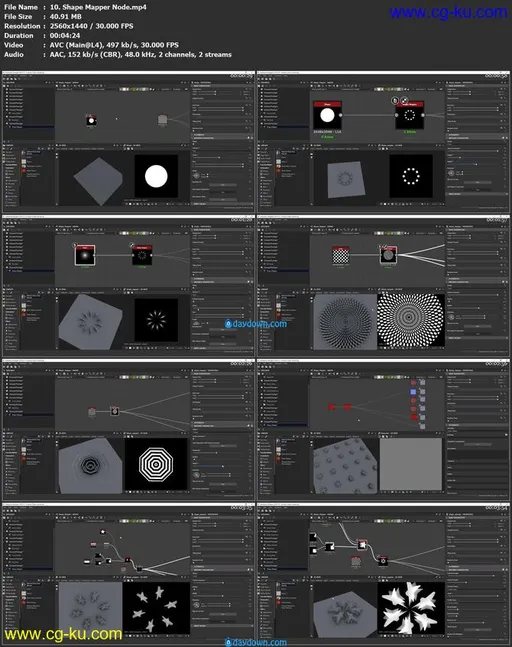Click the 2D view with large six-petal flower
The width and height of the screenshot is (512, 647).
pos(411,608)
